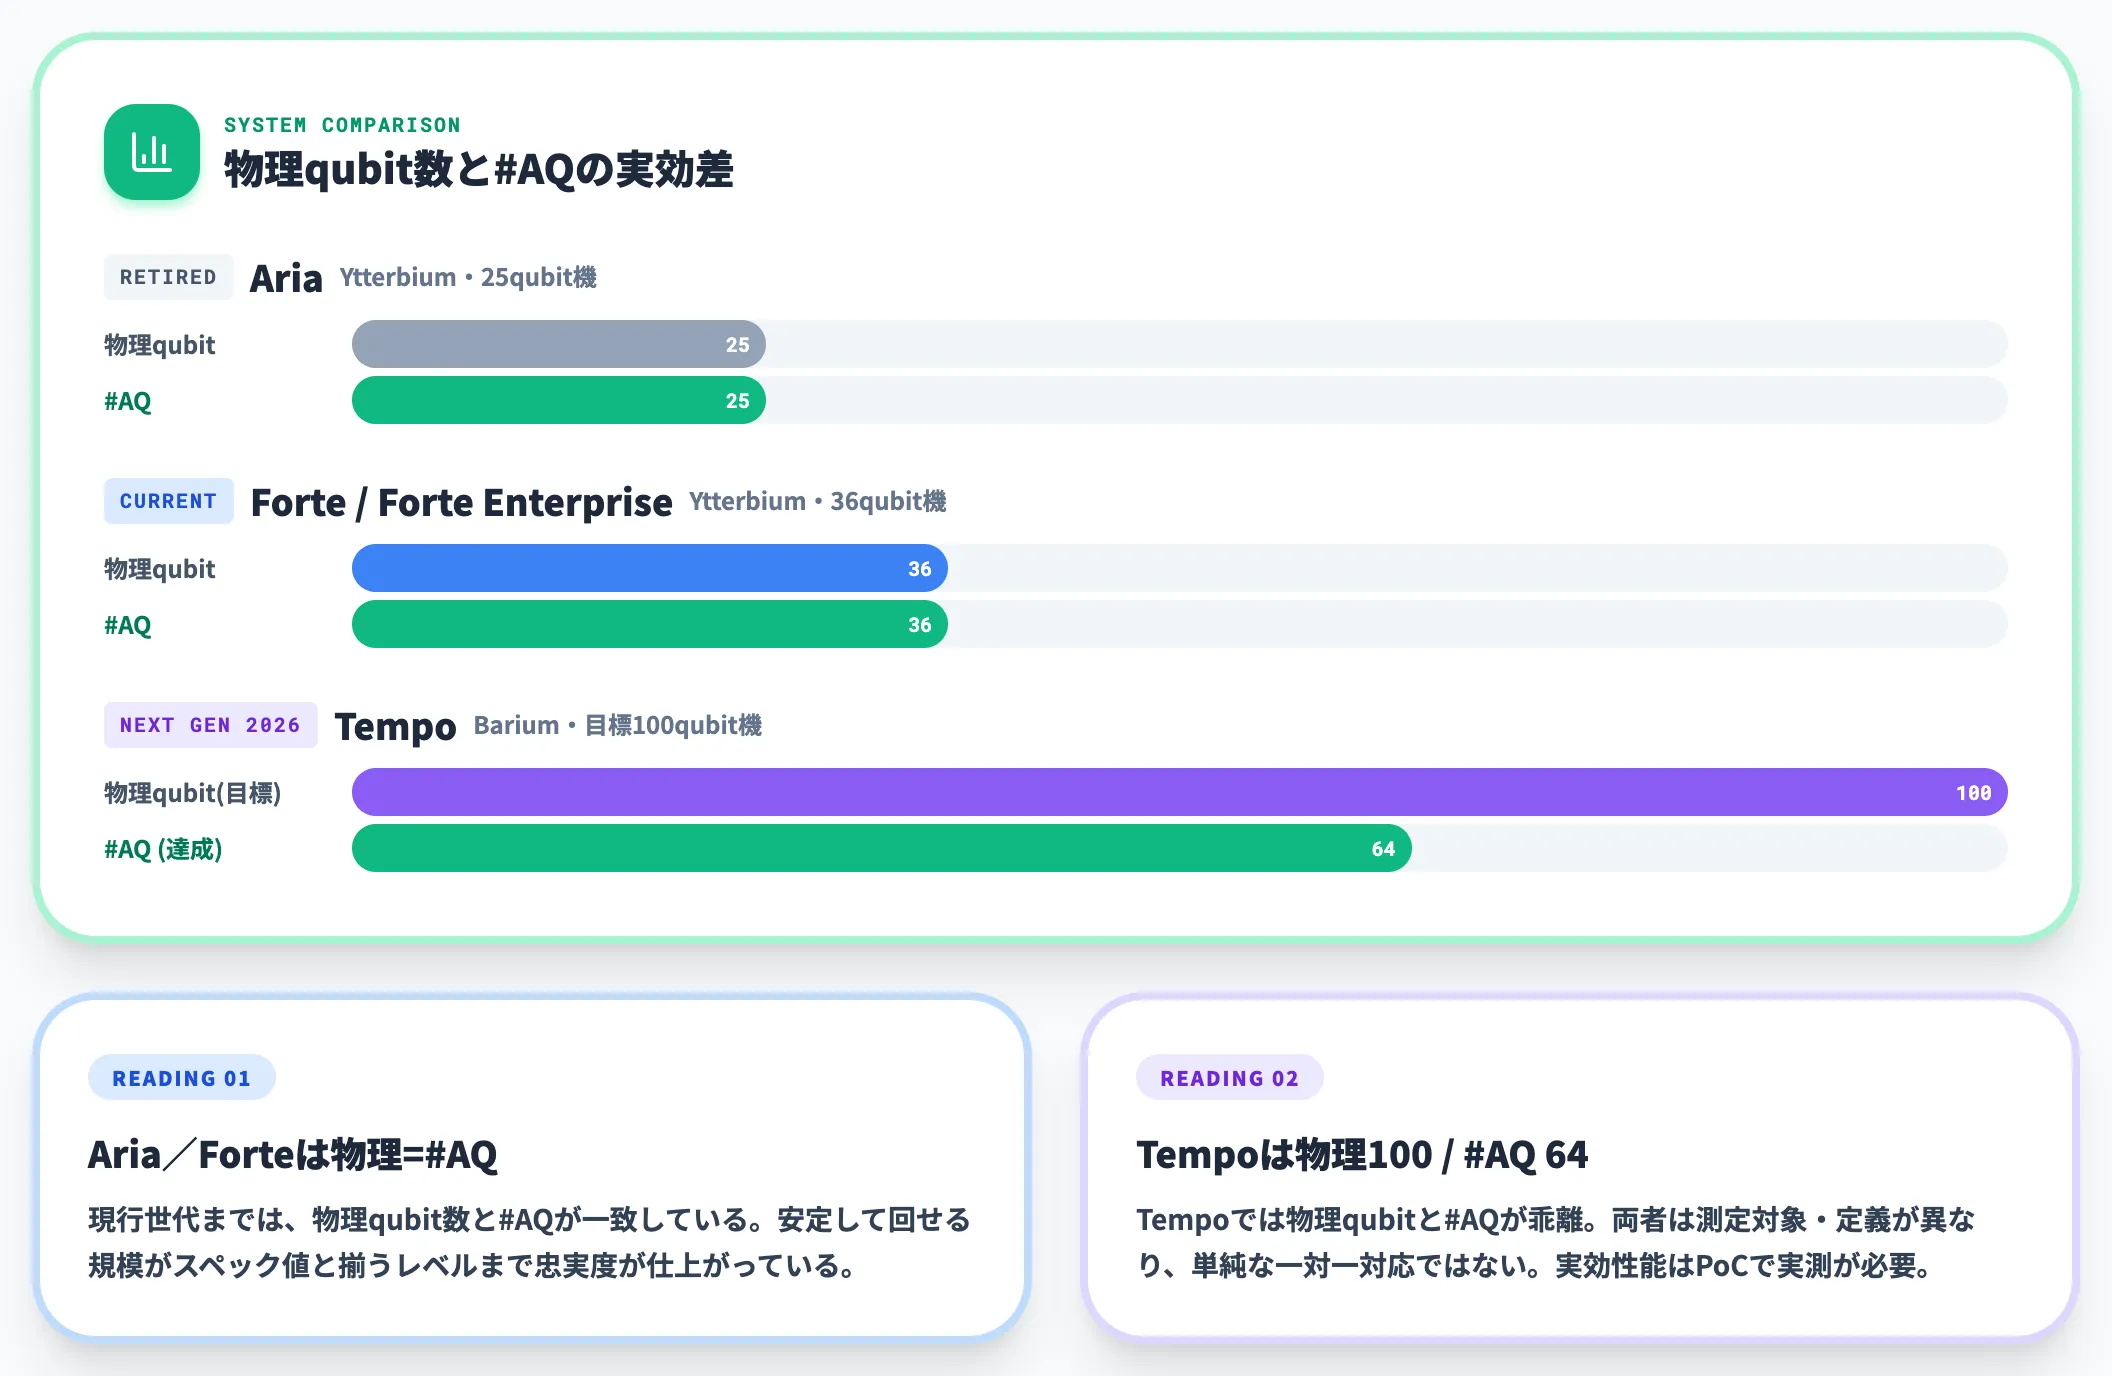Click the Barium・目標100qubit機 subtitle
This screenshot has width=2112, height=1376.
pos(618,725)
